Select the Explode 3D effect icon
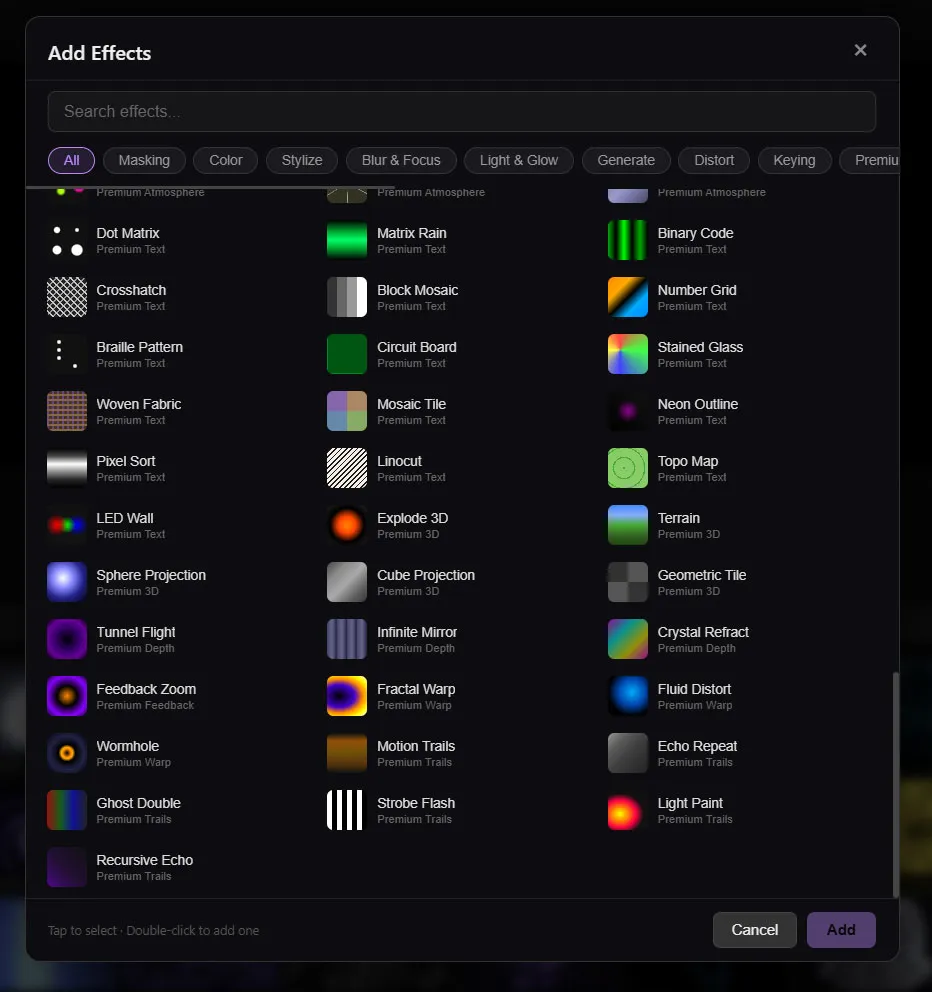This screenshot has height=992, width=932. 347,525
